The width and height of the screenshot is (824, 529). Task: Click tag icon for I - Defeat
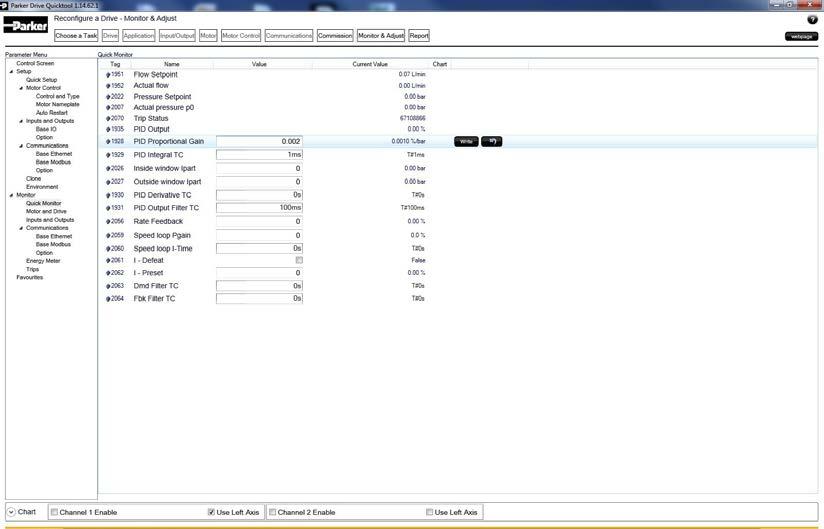point(108,261)
